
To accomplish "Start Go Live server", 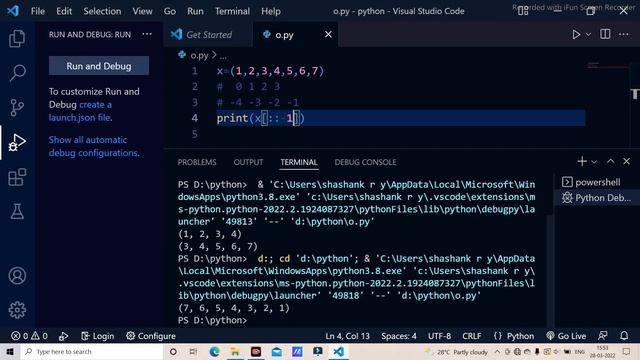I will click(566, 336).
